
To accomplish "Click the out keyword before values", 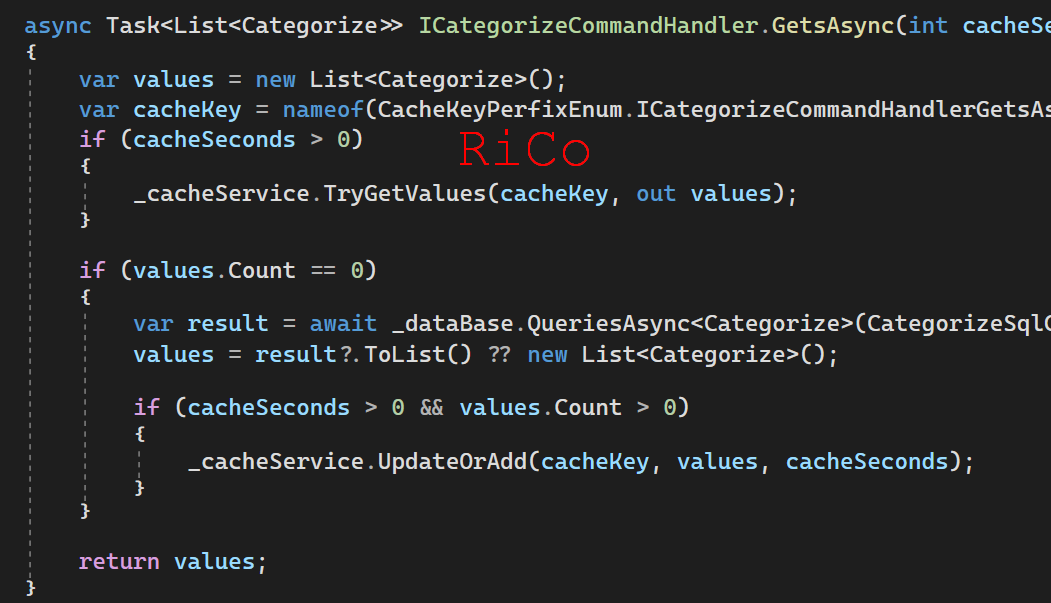I will (655, 193).
